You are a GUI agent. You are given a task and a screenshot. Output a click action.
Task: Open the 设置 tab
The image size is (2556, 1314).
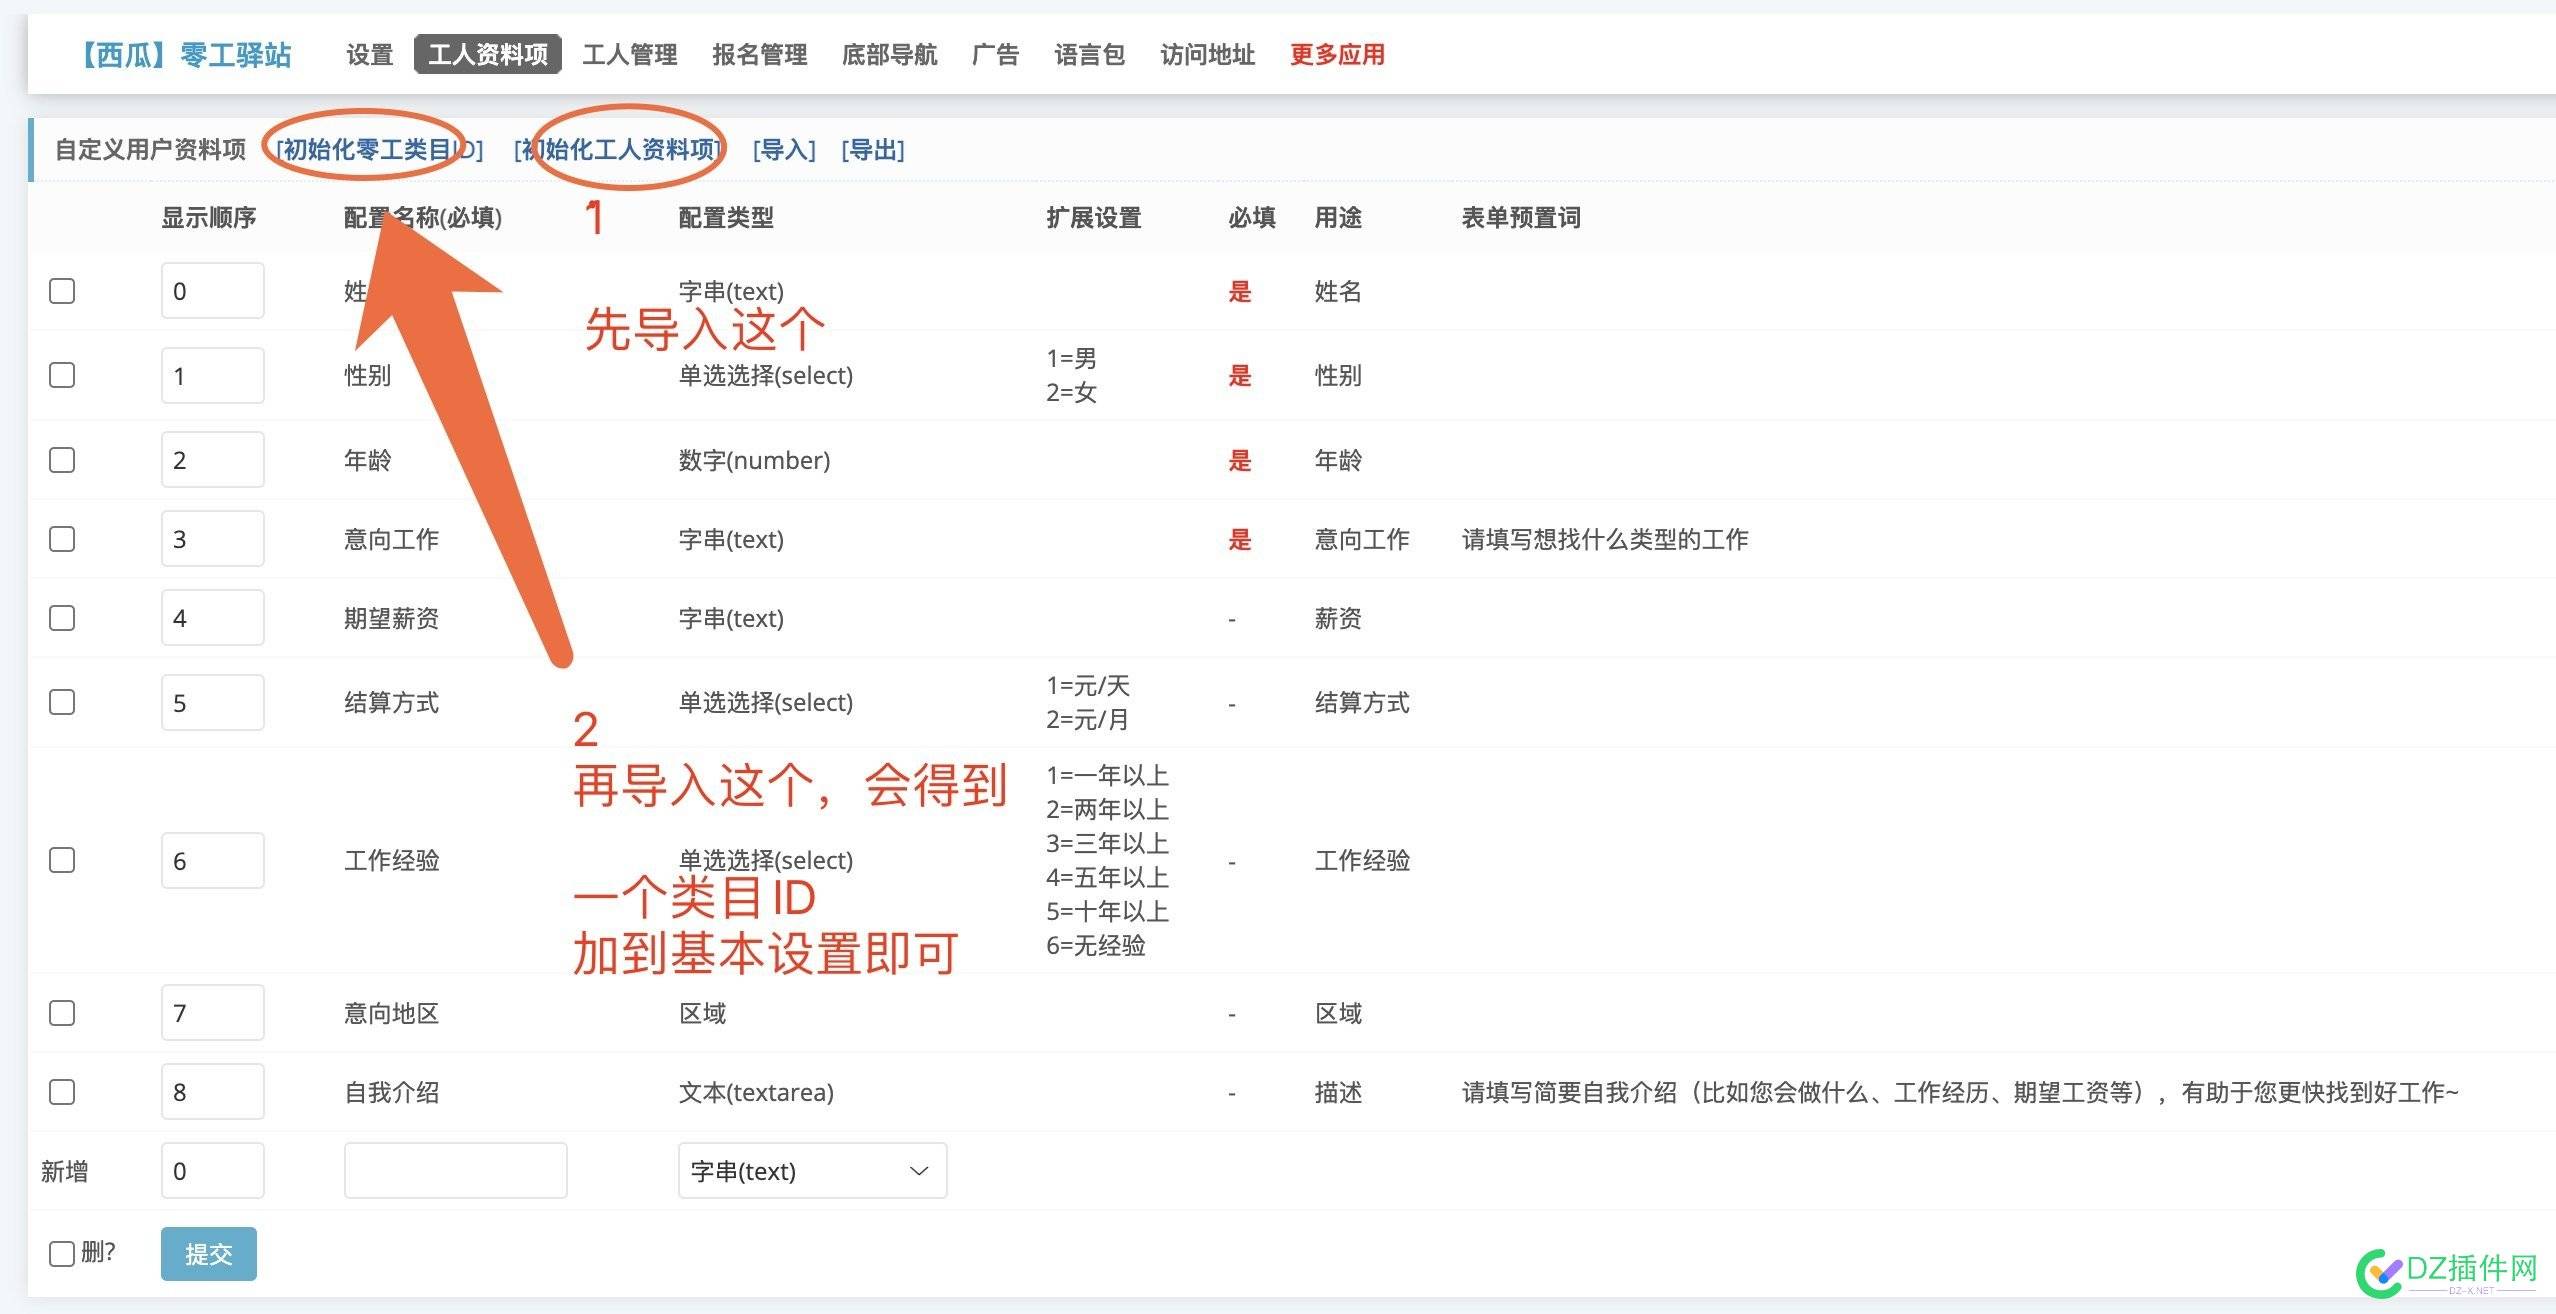pos(369,54)
